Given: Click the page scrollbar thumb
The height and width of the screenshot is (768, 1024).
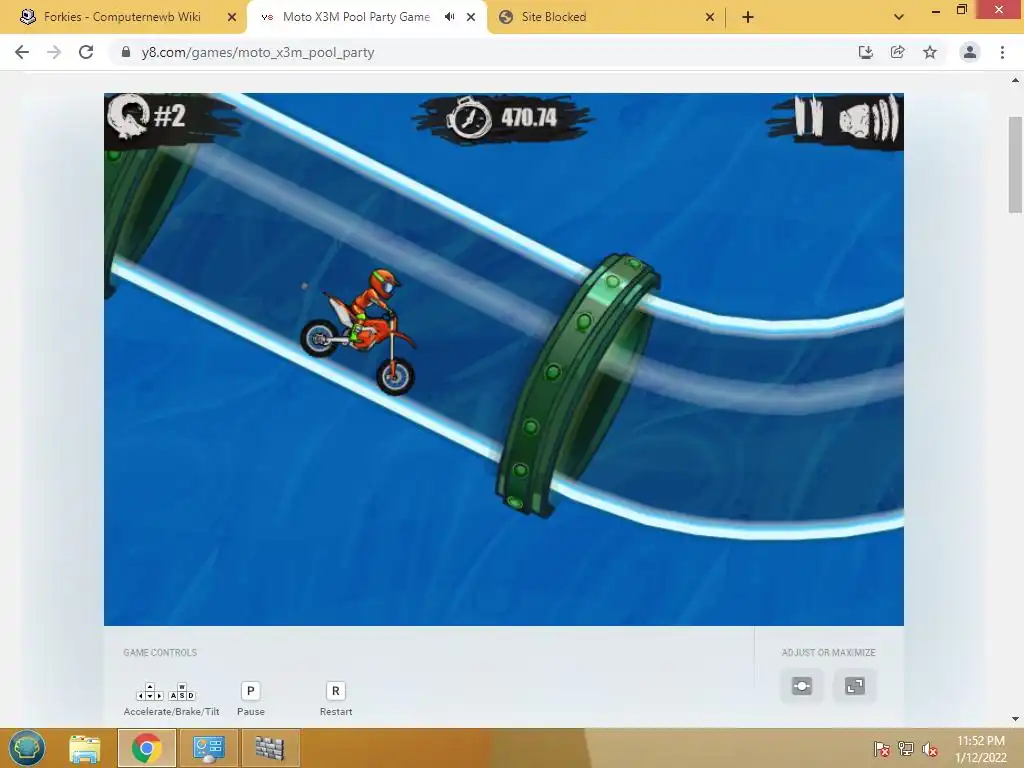Looking at the screenshot, I should point(1015,165).
